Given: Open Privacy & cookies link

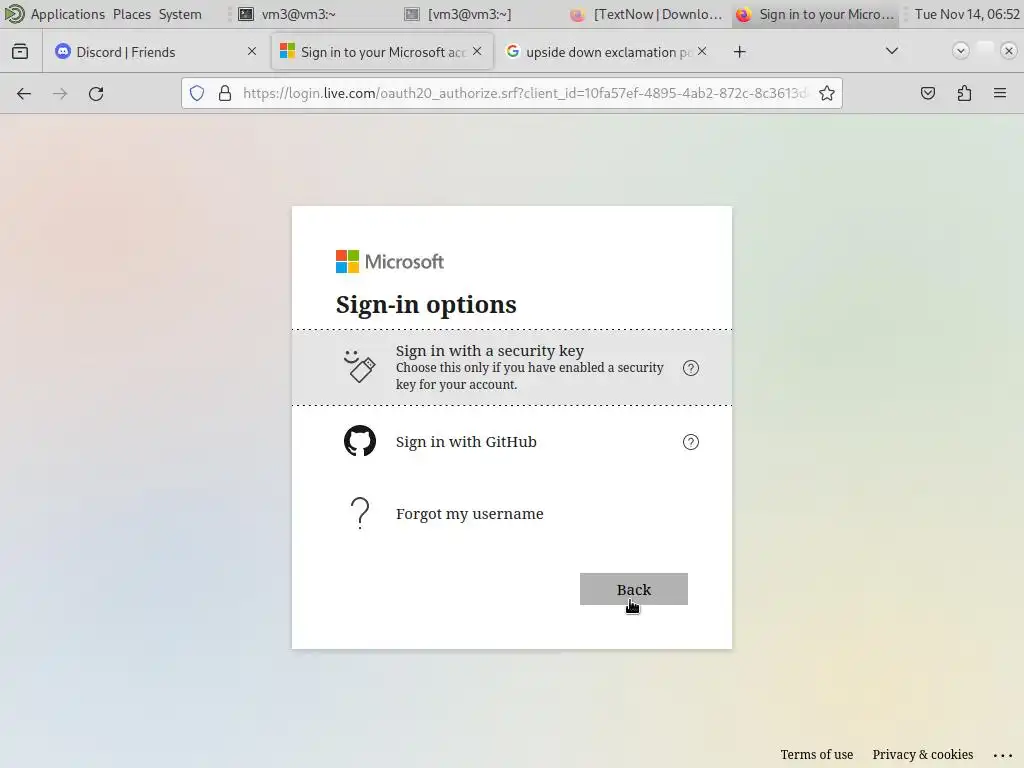Looking at the screenshot, I should pos(922,754).
